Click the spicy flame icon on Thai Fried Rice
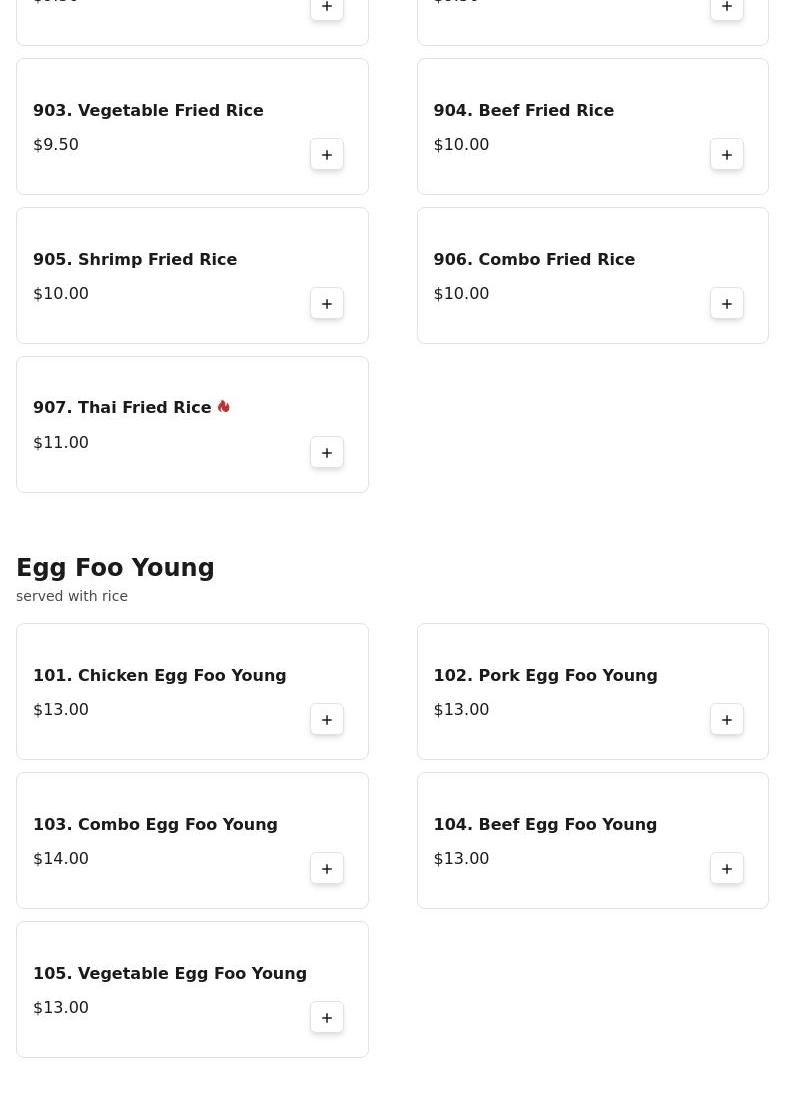 tap(224, 406)
